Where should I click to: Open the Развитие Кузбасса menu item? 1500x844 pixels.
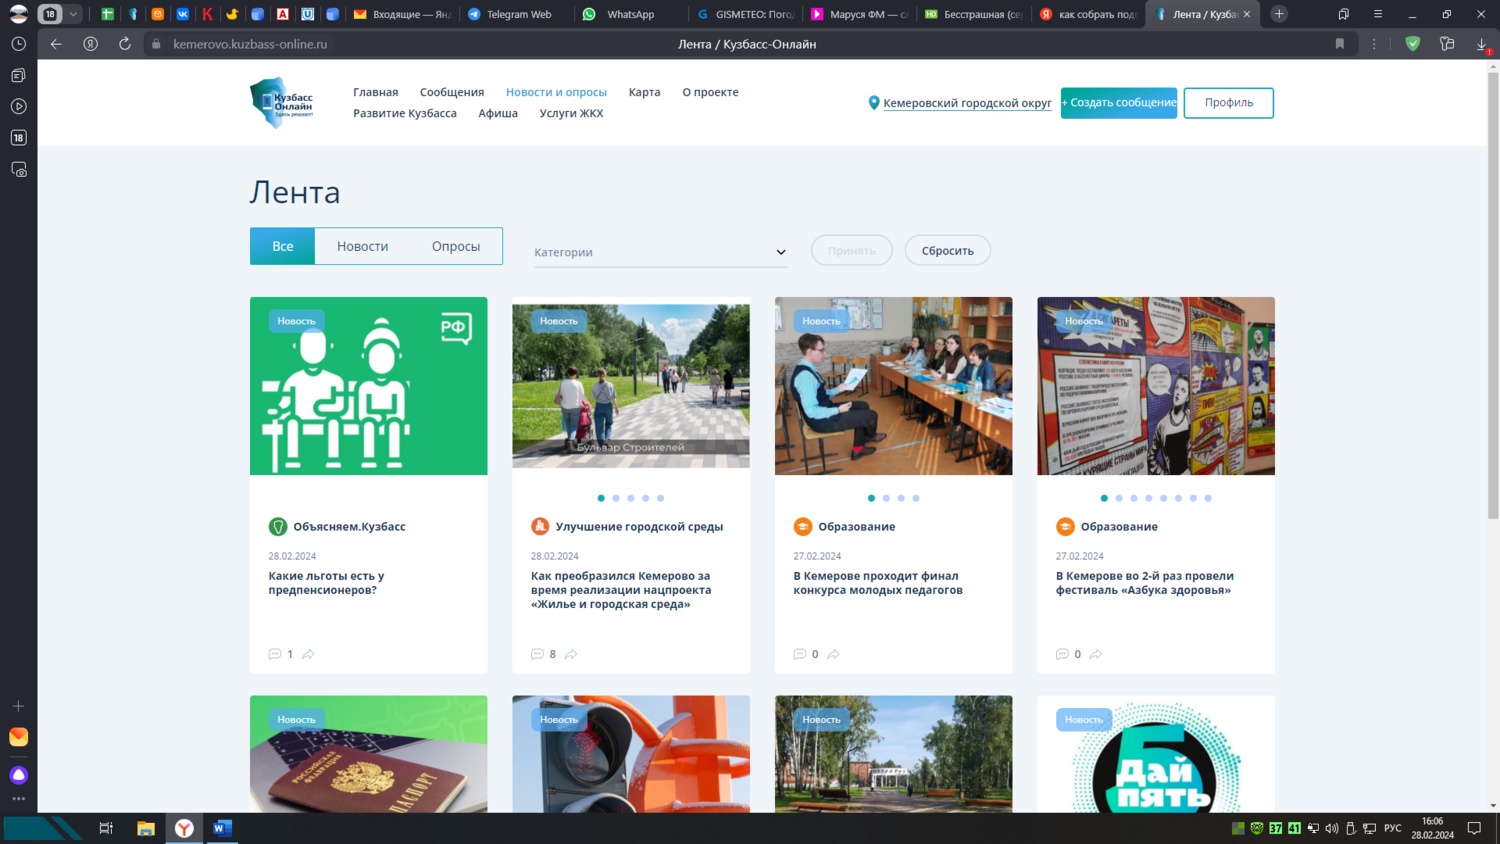tap(405, 113)
